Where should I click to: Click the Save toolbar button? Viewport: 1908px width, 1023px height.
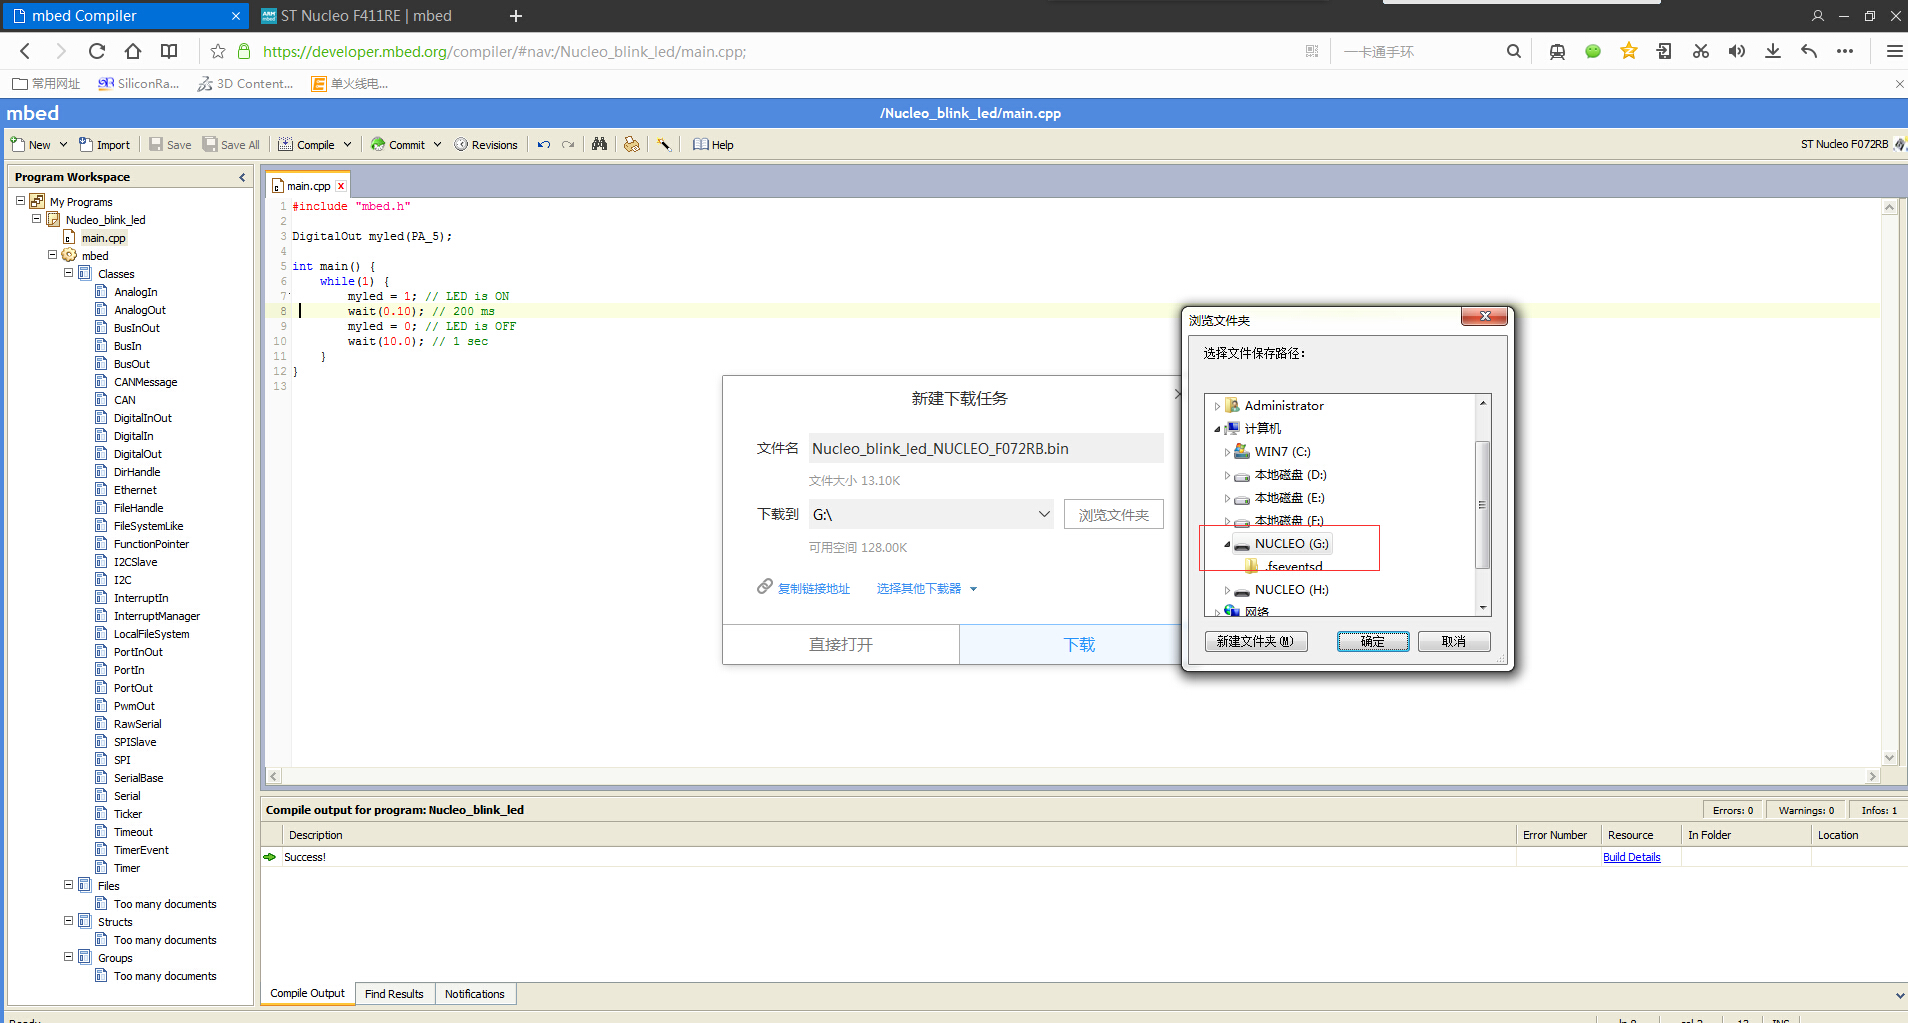[170, 145]
